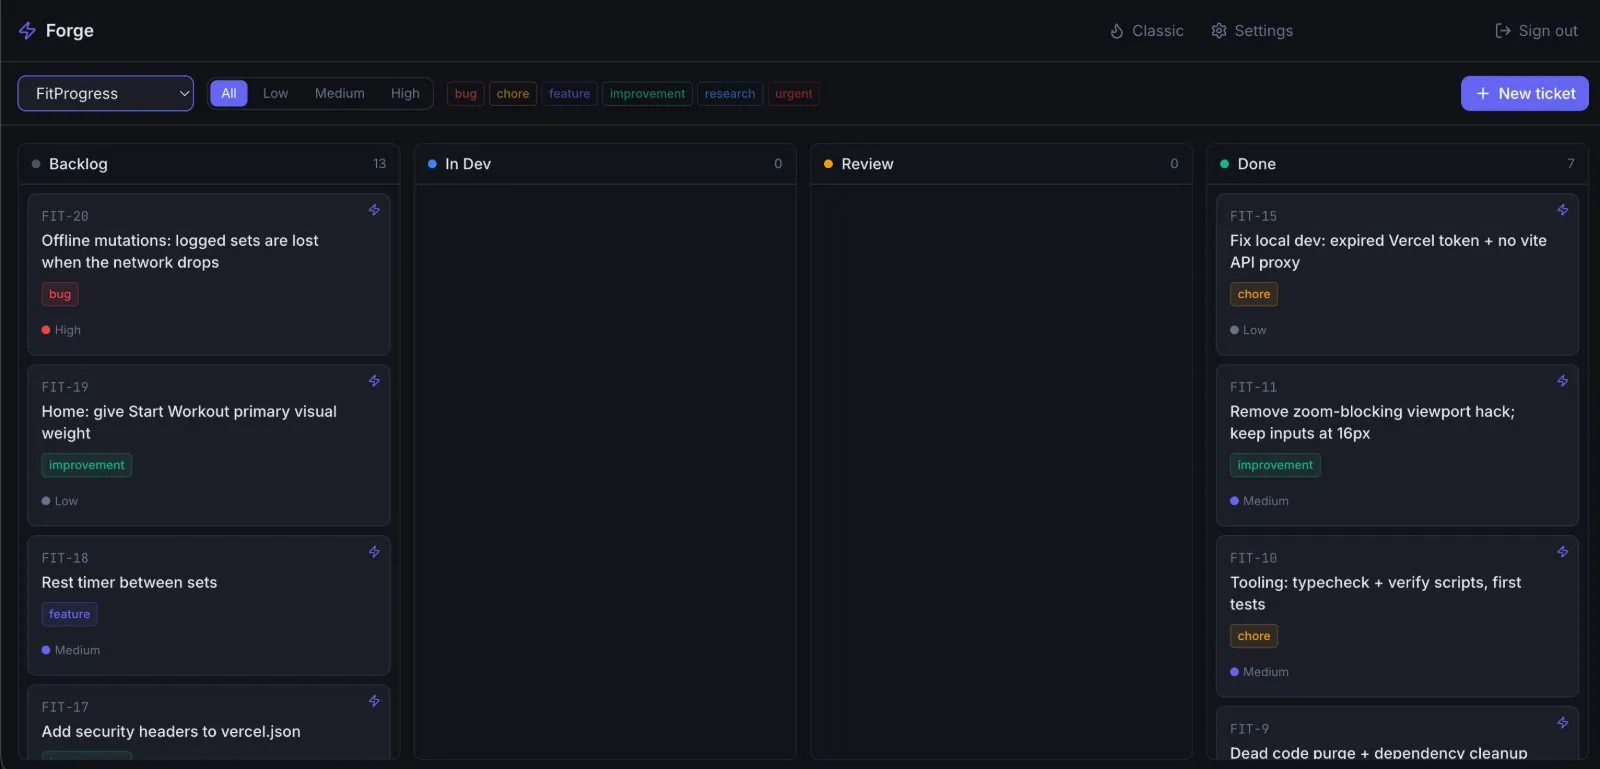Viewport: 1600px width, 769px height.
Task: Select the All priority filter
Action: click(229, 93)
